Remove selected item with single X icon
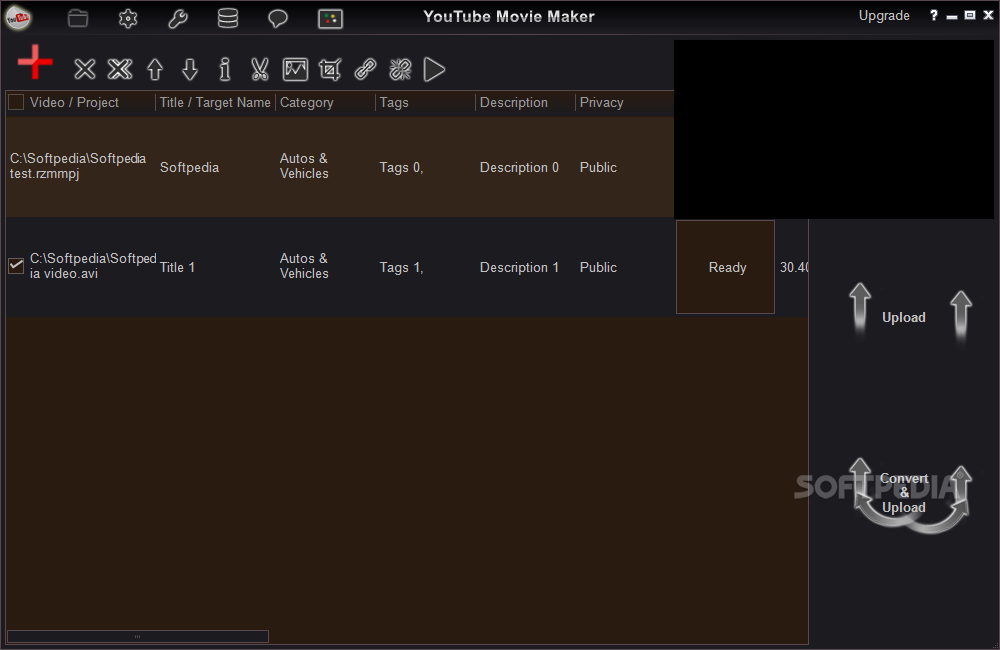 point(84,69)
